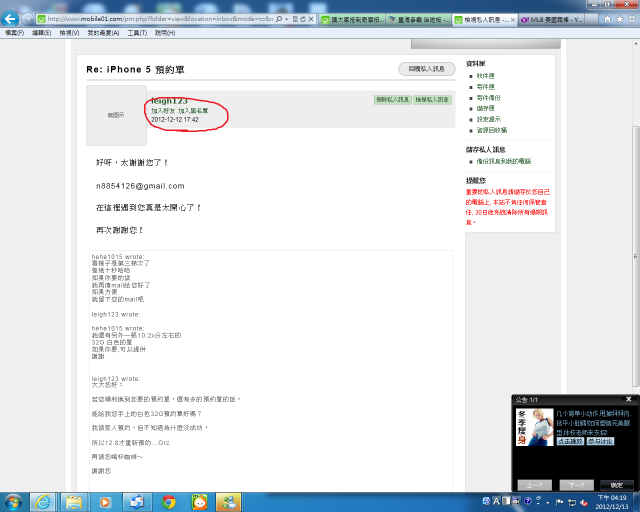640x512 pixels.
Task: Open Windows Start orb
Action: [x=13, y=502]
